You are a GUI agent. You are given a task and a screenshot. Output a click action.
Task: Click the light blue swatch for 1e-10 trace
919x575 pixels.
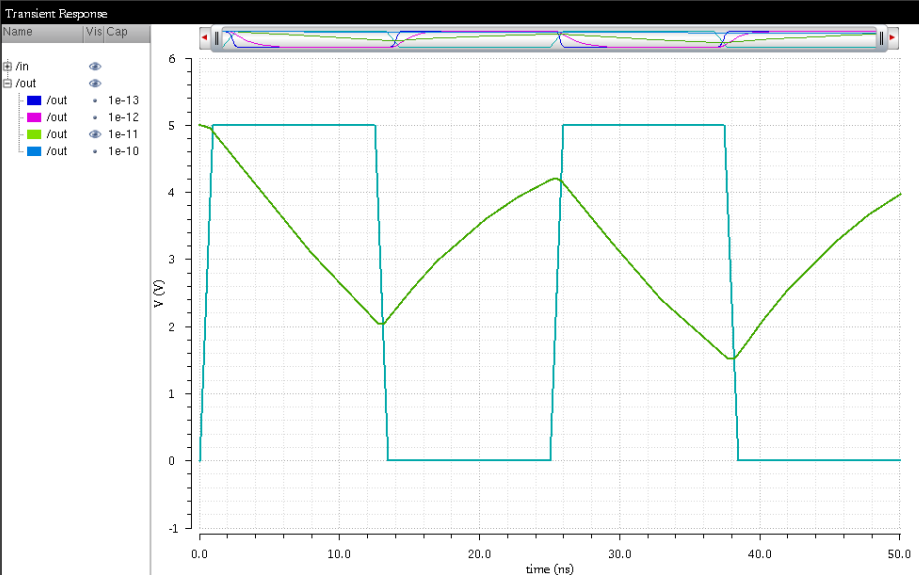(x=34, y=151)
